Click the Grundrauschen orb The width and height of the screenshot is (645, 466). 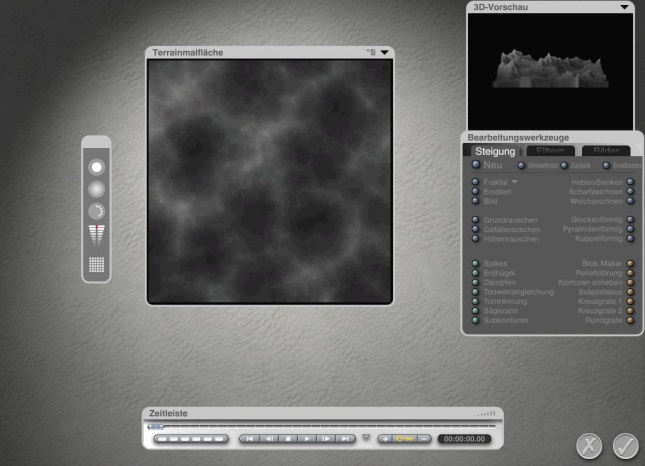[476, 219]
